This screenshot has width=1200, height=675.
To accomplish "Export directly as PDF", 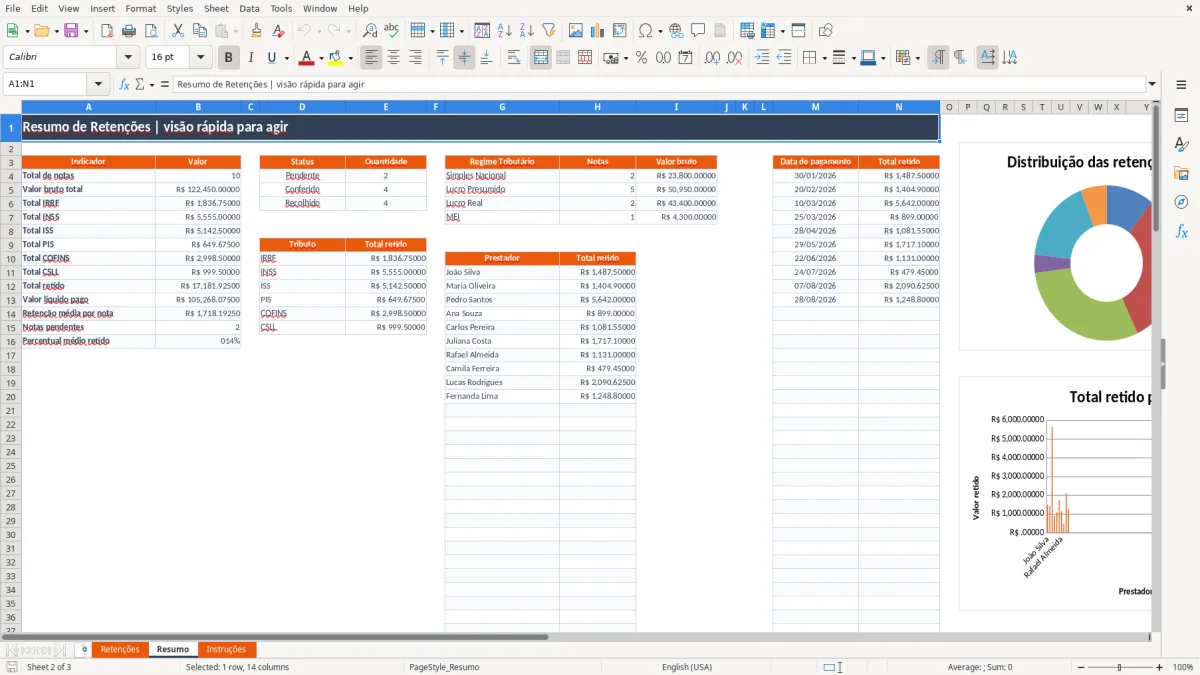I will point(107,31).
